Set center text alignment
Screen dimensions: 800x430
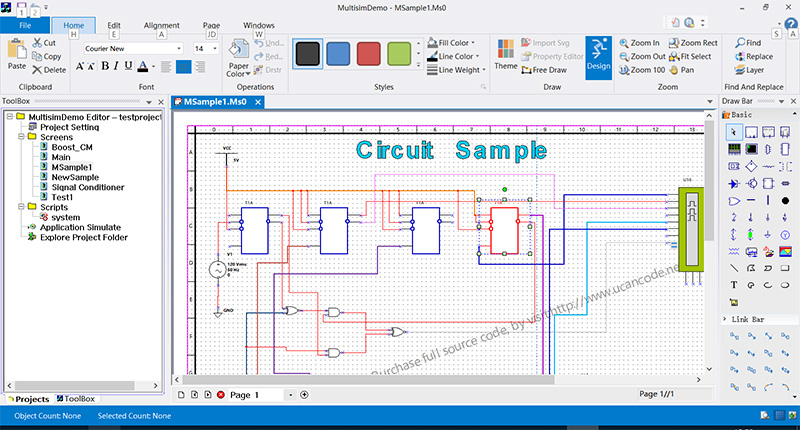click(x=183, y=66)
